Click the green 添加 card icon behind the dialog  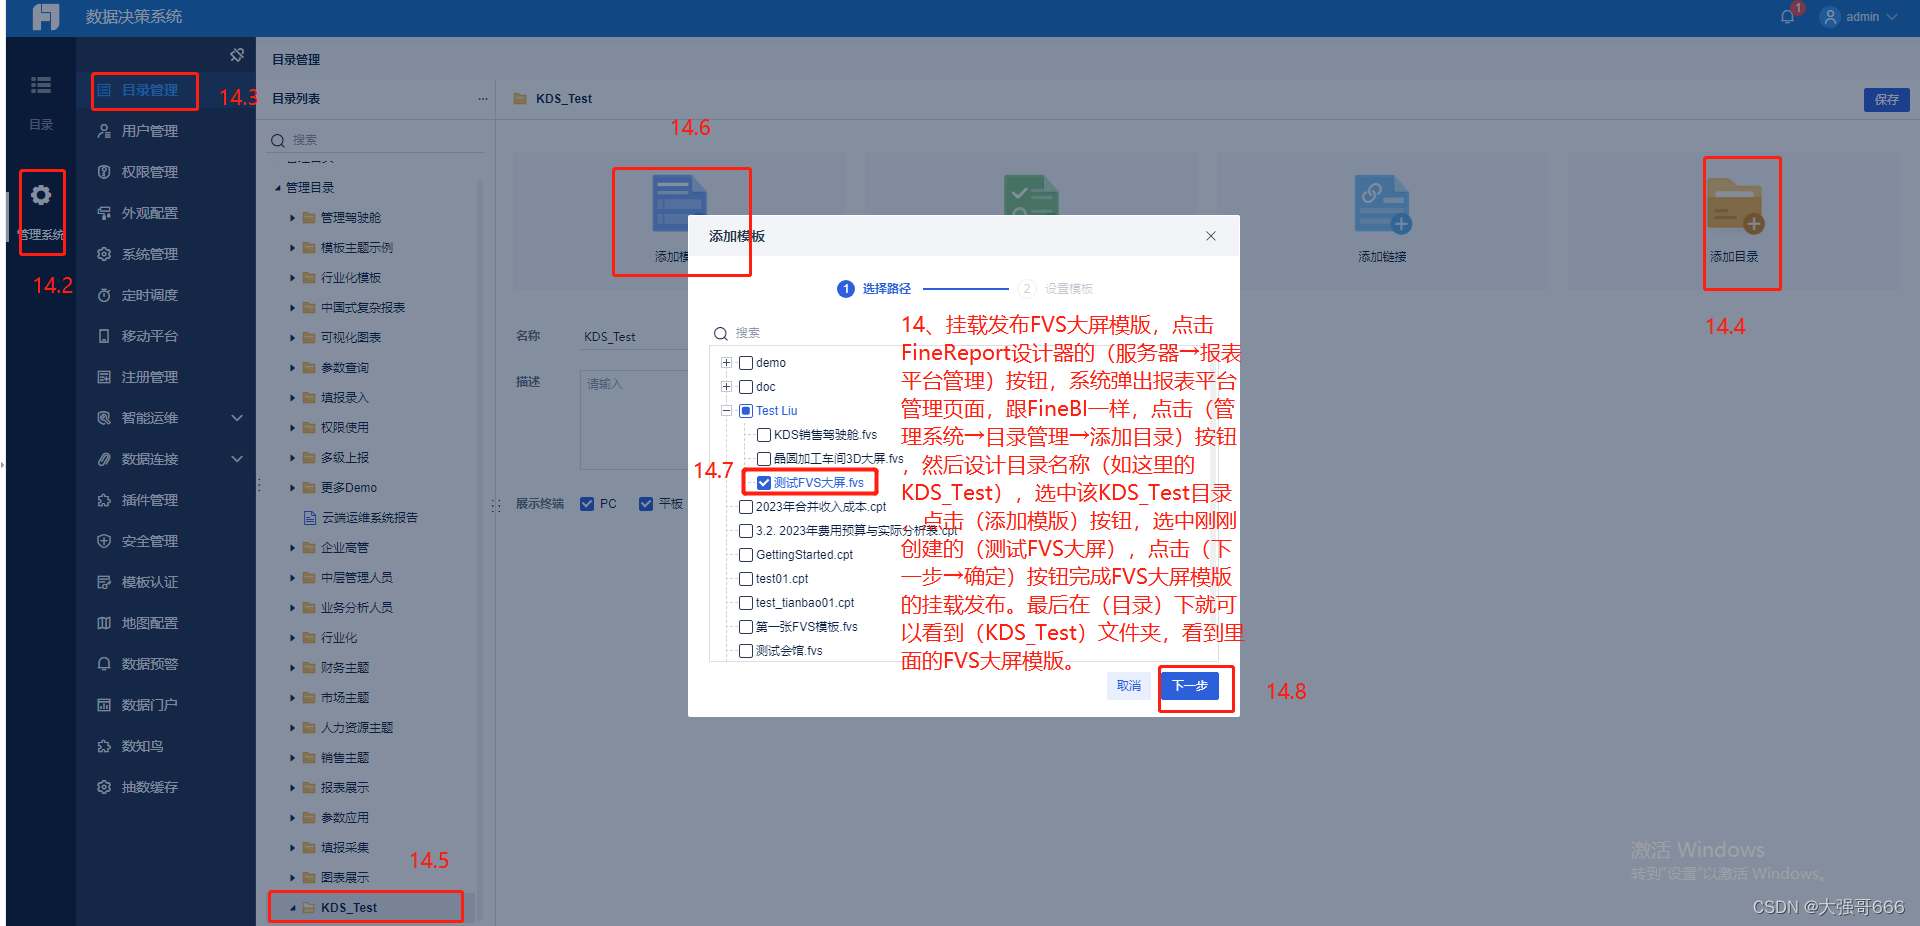1031,195
